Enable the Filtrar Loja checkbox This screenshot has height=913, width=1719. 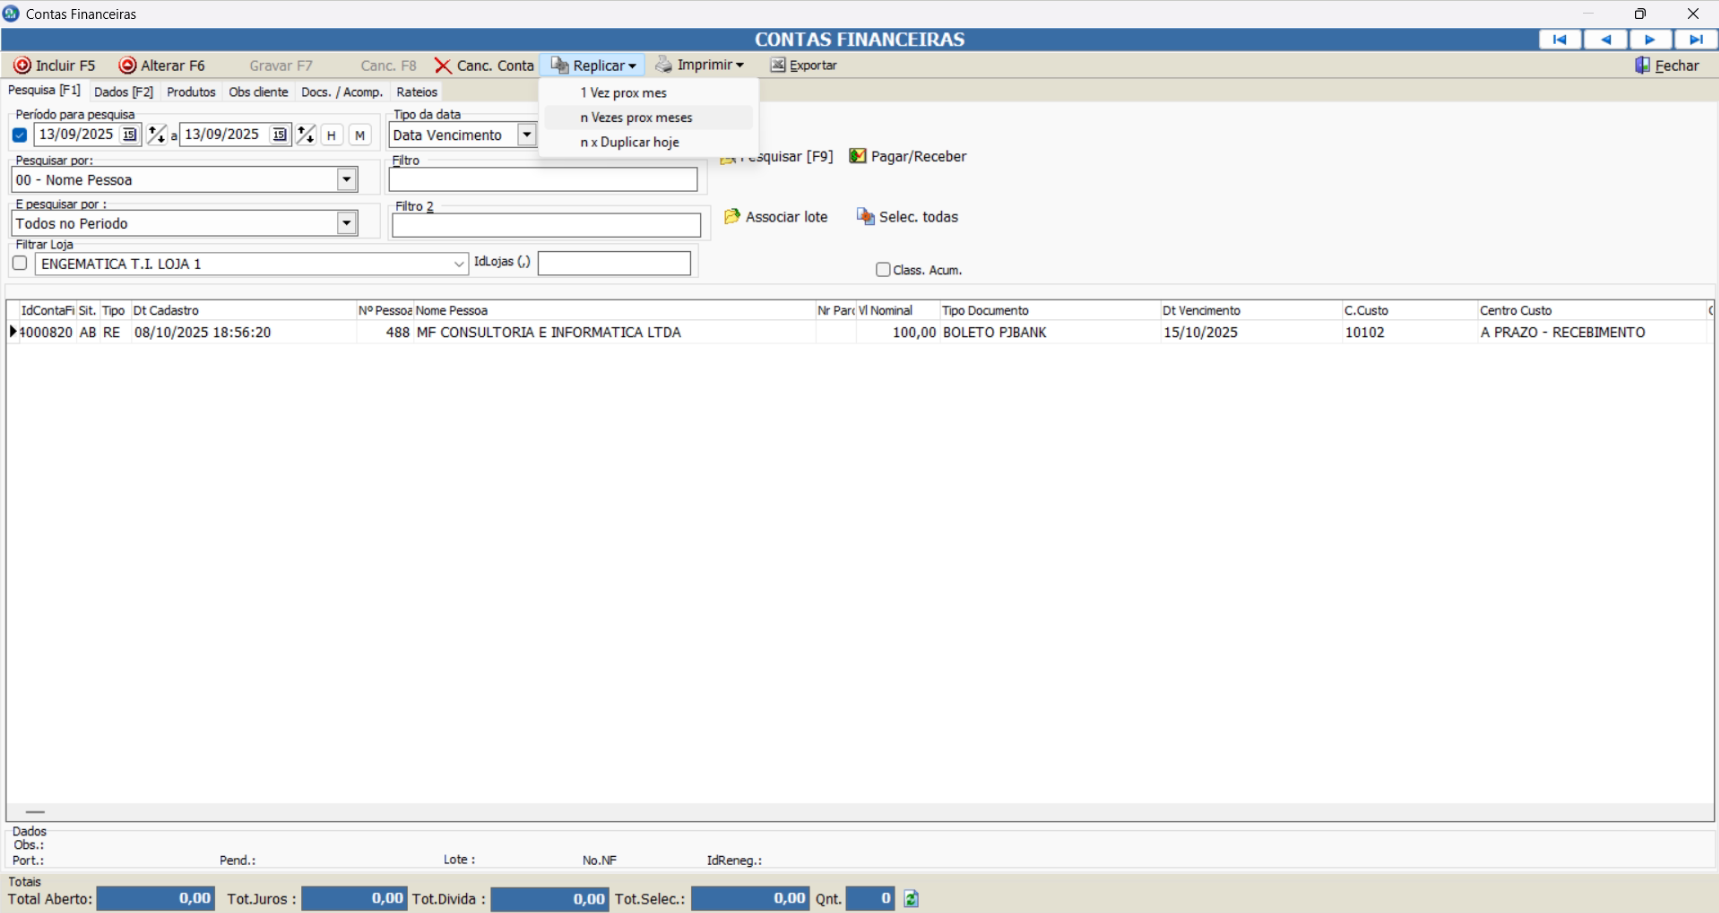(x=20, y=264)
